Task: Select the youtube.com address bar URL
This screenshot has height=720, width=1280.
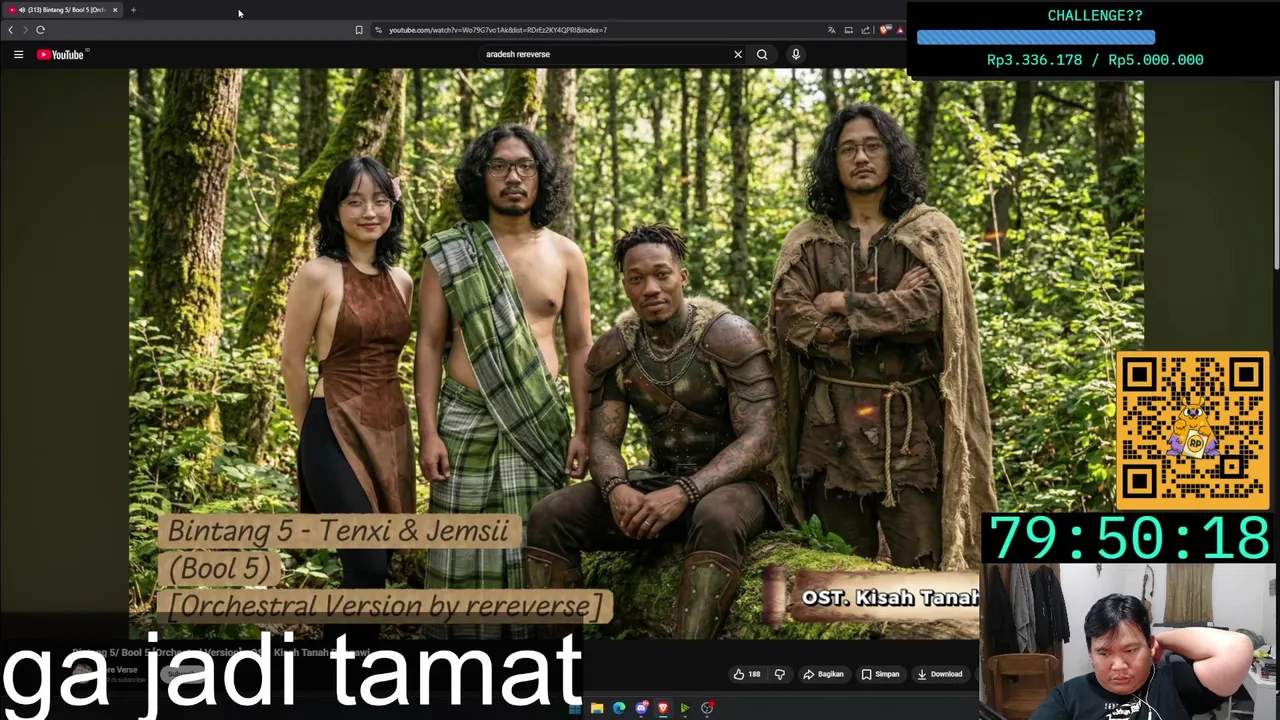Action: [498, 30]
